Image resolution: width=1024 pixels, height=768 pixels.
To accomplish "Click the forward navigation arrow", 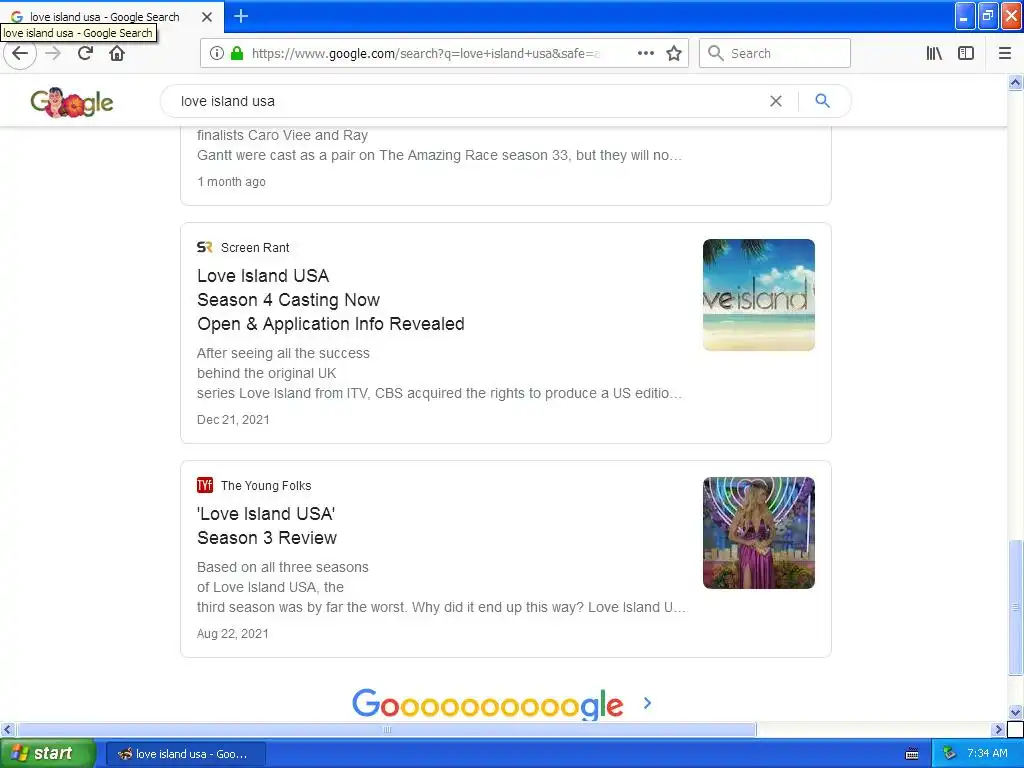I will click(53, 54).
